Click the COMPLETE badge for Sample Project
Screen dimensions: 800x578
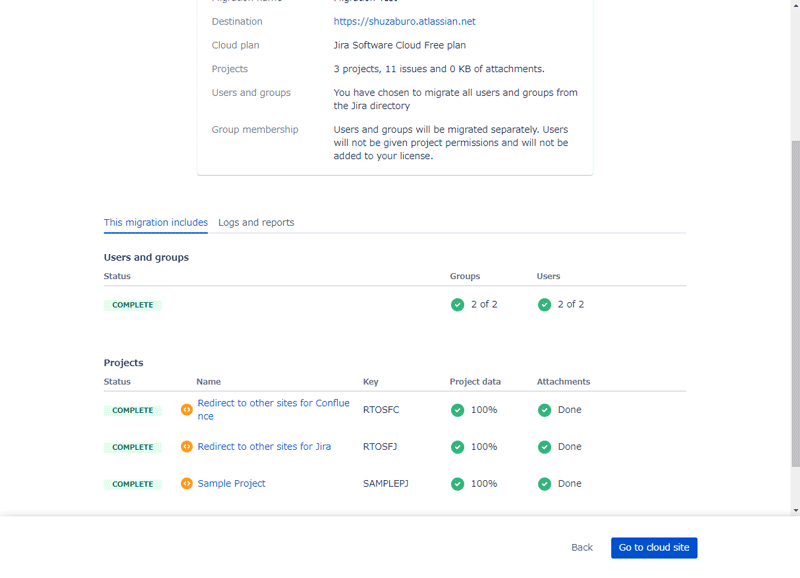[133, 484]
